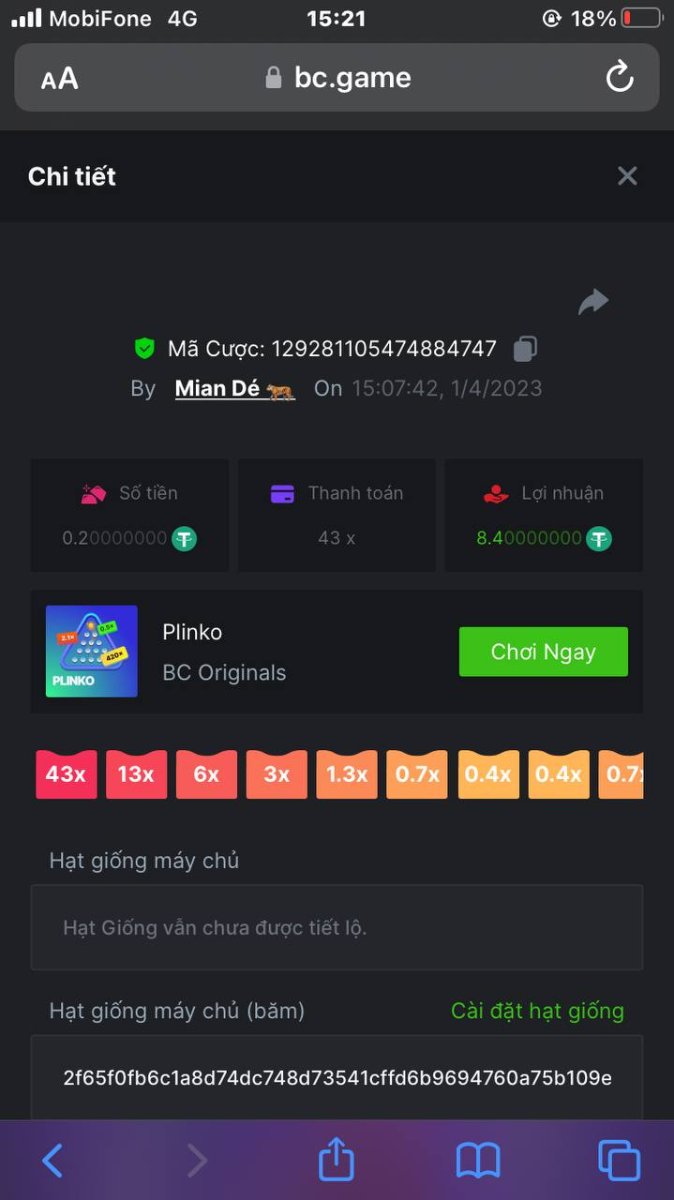Tap the server seed hash field

337,1078
